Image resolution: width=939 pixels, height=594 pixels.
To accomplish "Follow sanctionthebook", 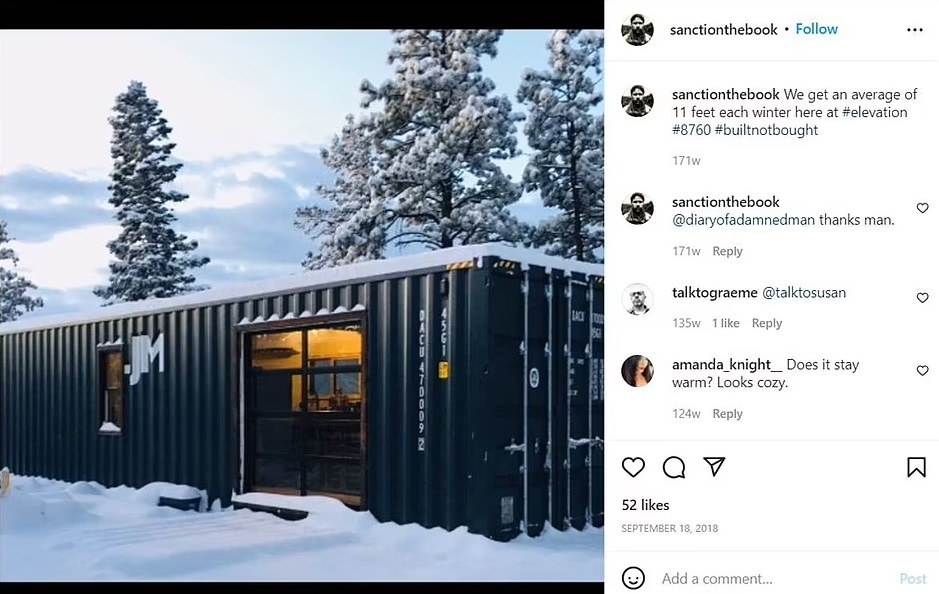I will coord(816,29).
